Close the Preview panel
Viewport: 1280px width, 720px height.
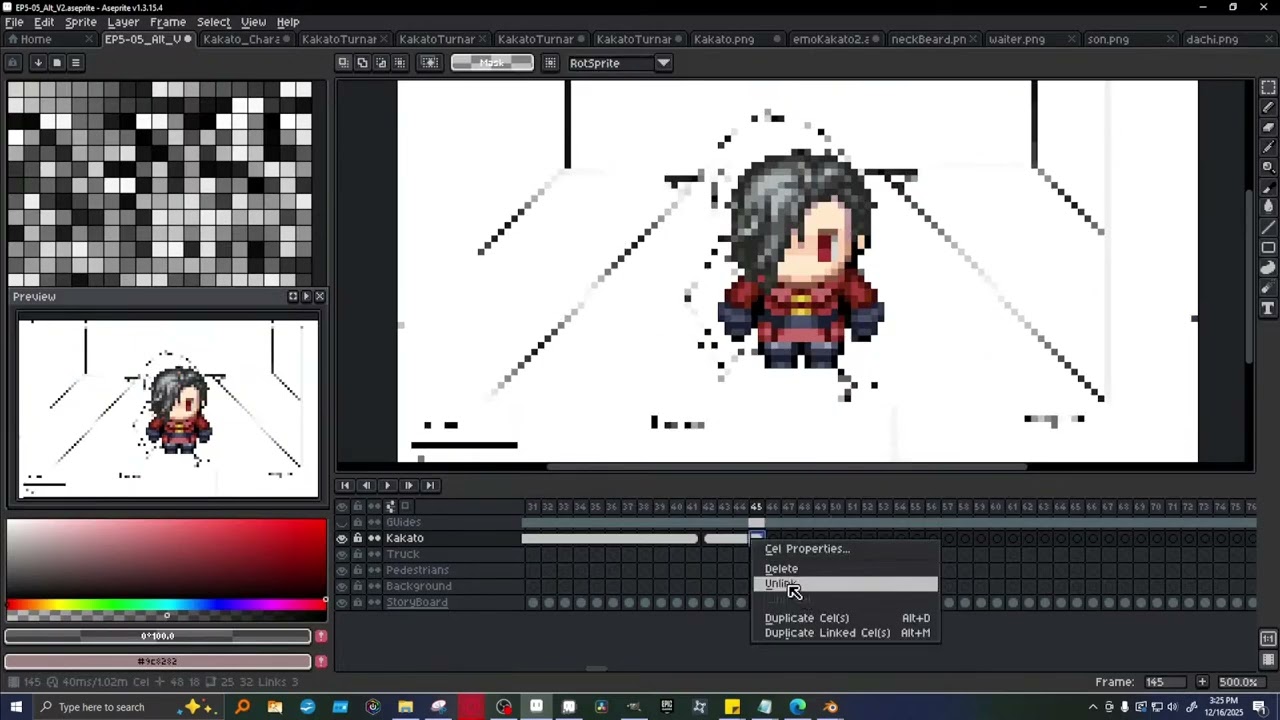coord(319,297)
